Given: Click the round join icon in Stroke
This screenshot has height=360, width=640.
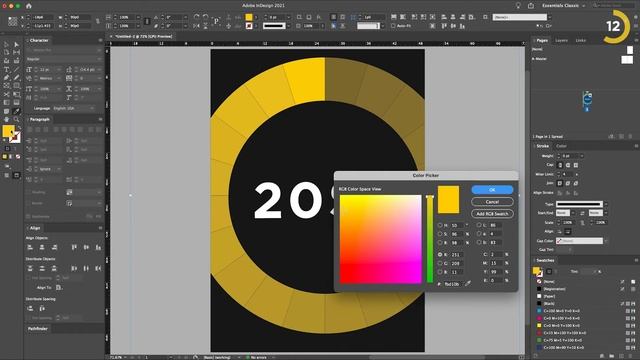Looking at the screenshot, I should [568, 183].
